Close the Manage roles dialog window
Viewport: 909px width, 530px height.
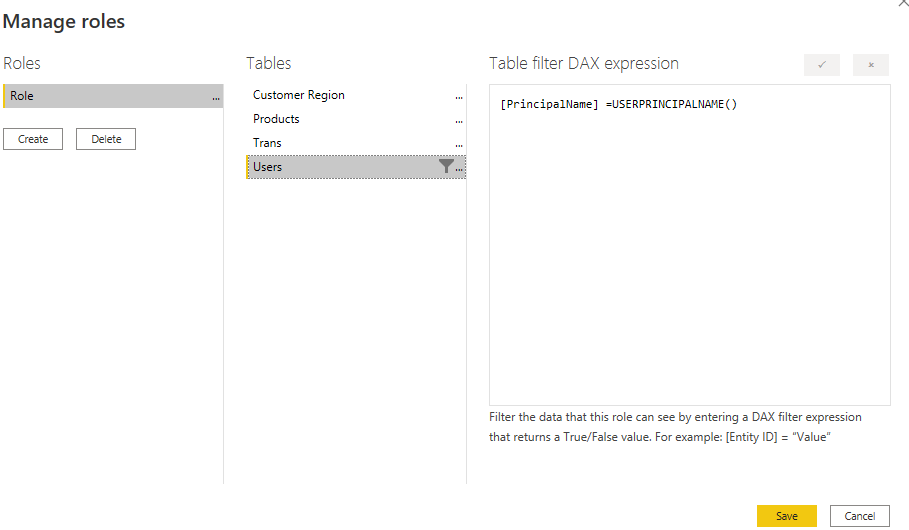tap(903, 3)
